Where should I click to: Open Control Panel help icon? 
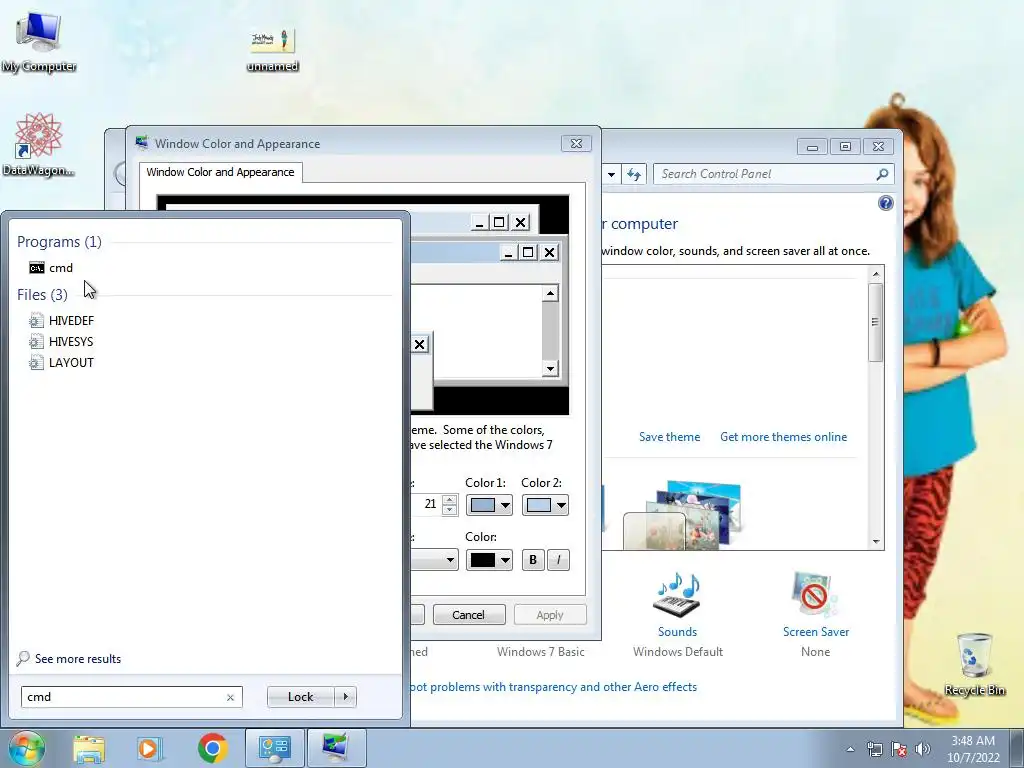[x=886, y=203]
